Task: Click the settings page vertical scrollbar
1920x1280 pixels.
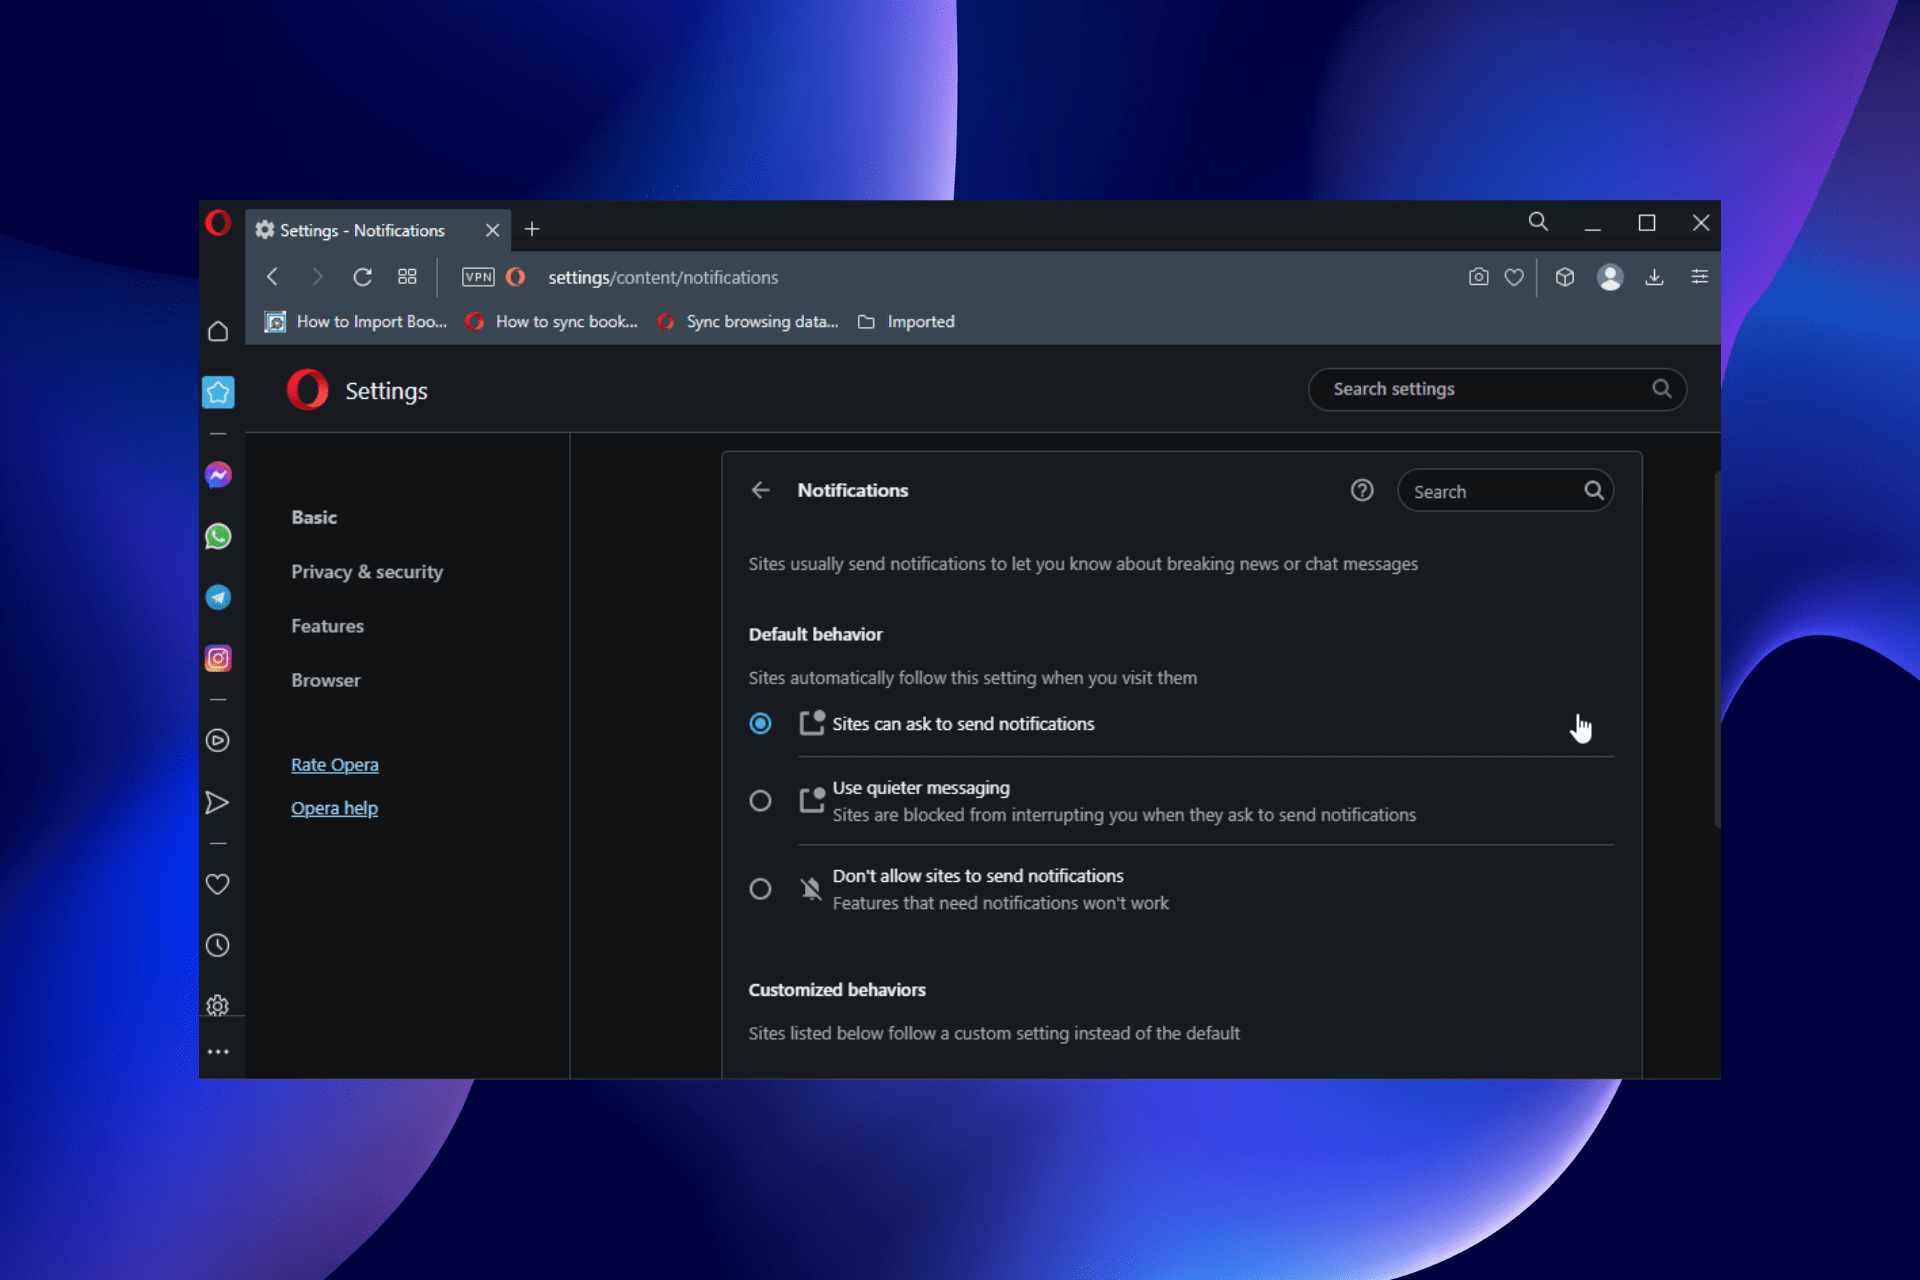Action: coord(1717,650)
